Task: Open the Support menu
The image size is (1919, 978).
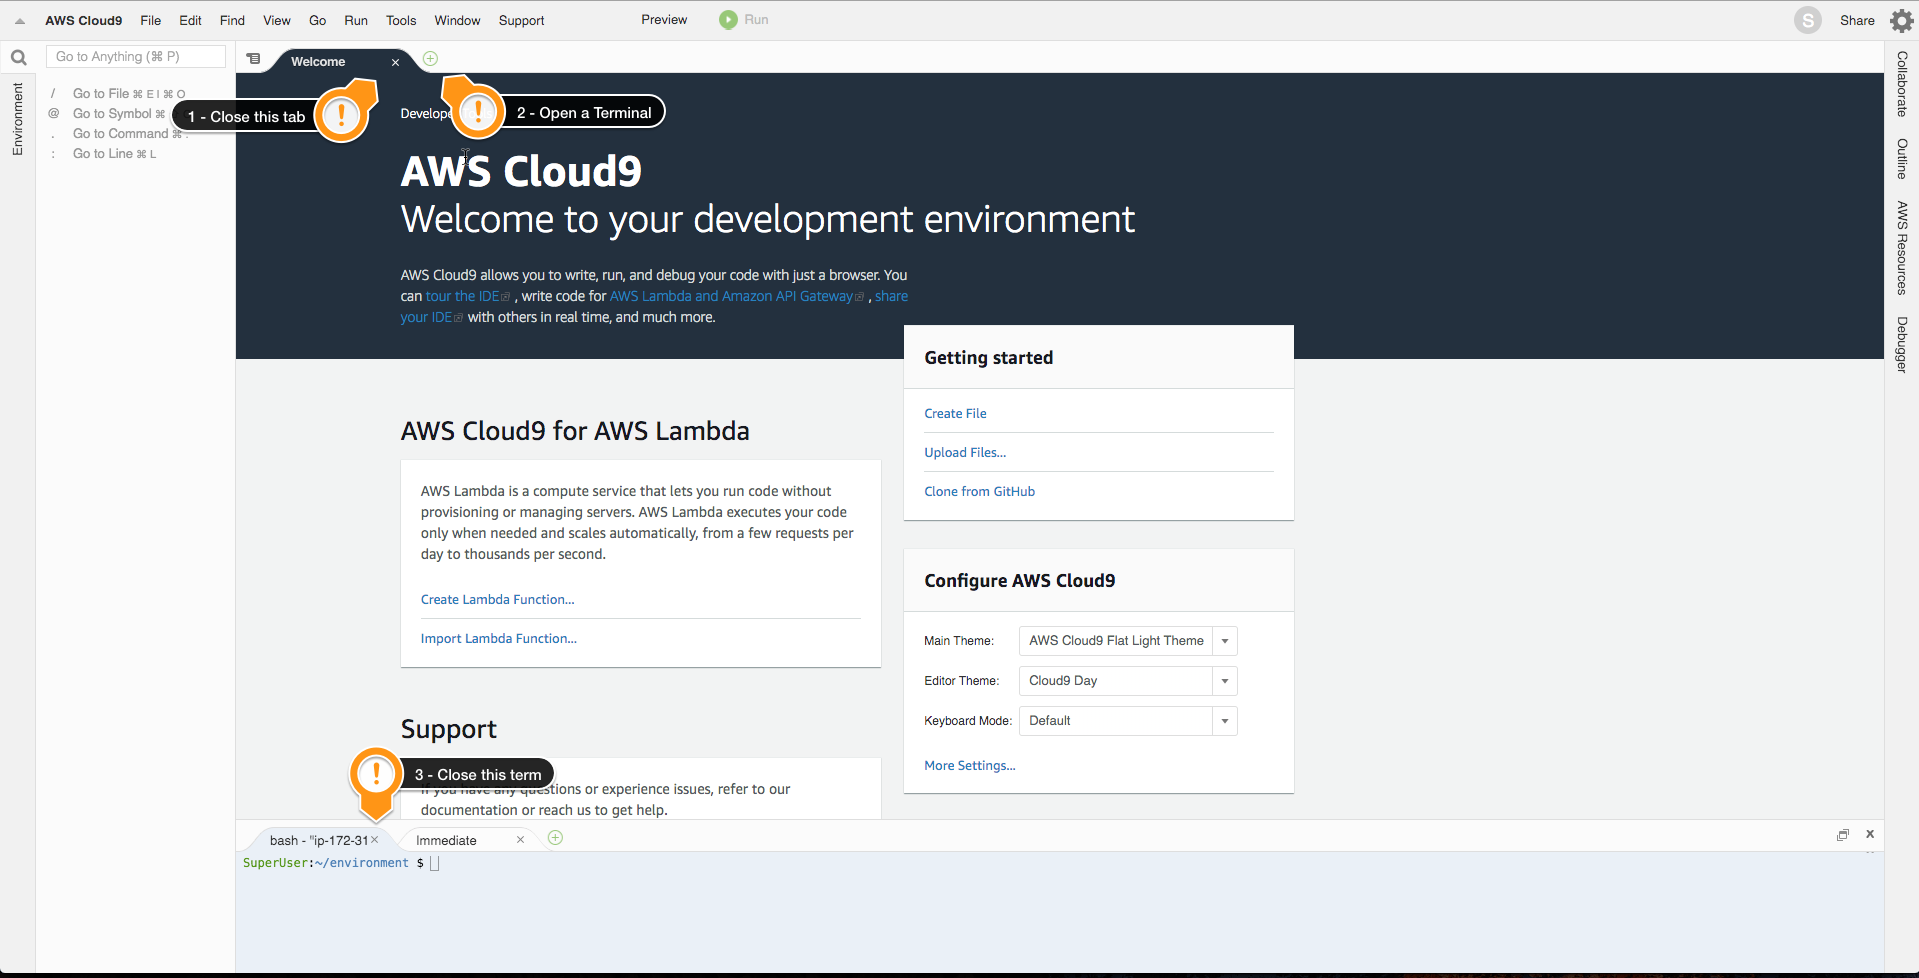Action: [x=522, y=20]
